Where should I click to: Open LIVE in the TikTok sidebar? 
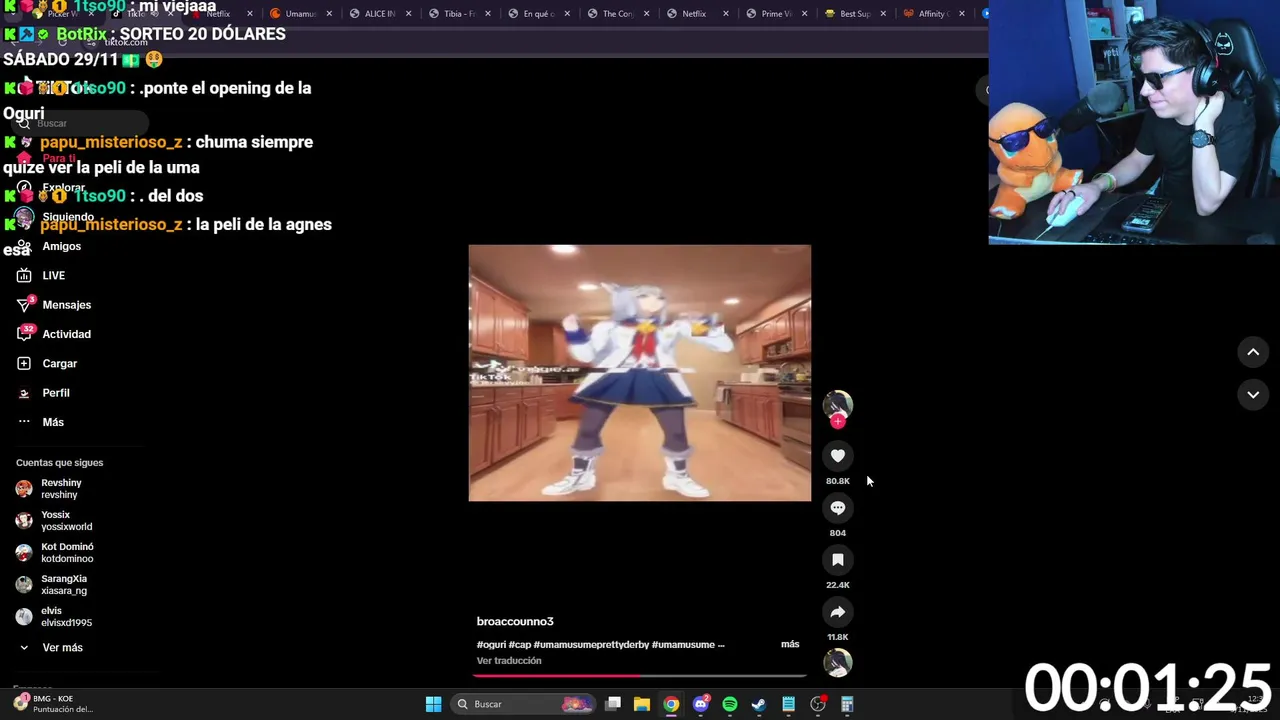pos(42,275)
